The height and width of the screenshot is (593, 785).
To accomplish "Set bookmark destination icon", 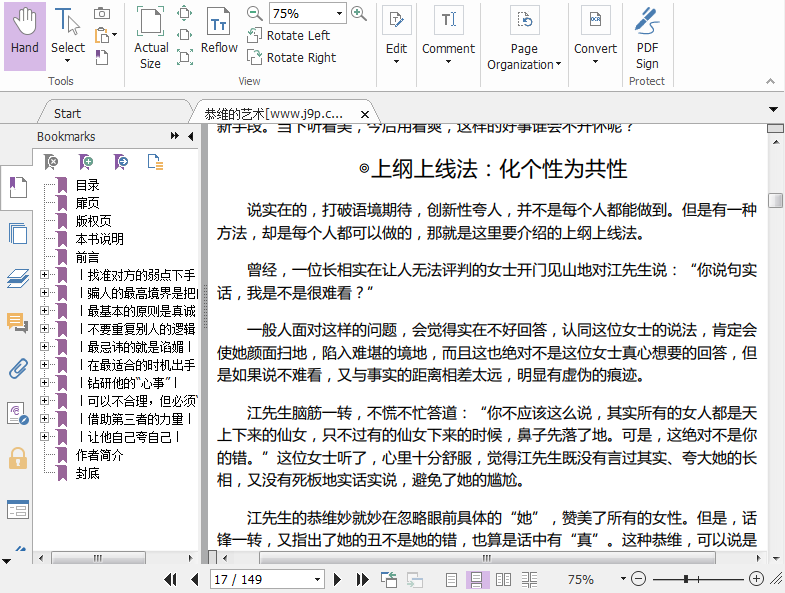I will coord(121,162).
